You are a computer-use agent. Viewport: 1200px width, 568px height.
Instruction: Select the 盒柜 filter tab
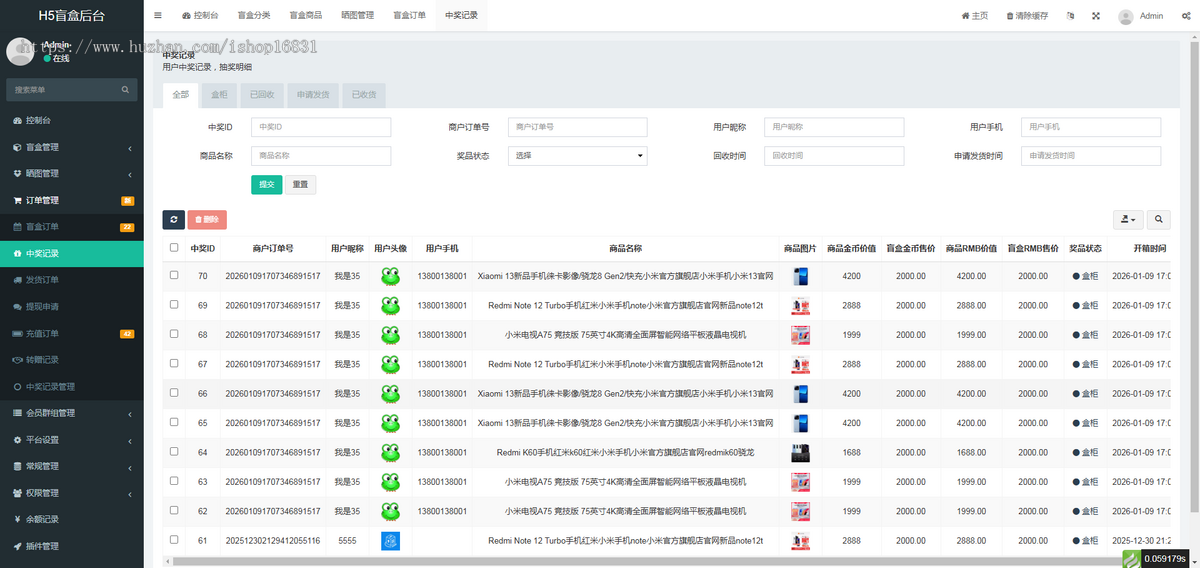[219, 95]
